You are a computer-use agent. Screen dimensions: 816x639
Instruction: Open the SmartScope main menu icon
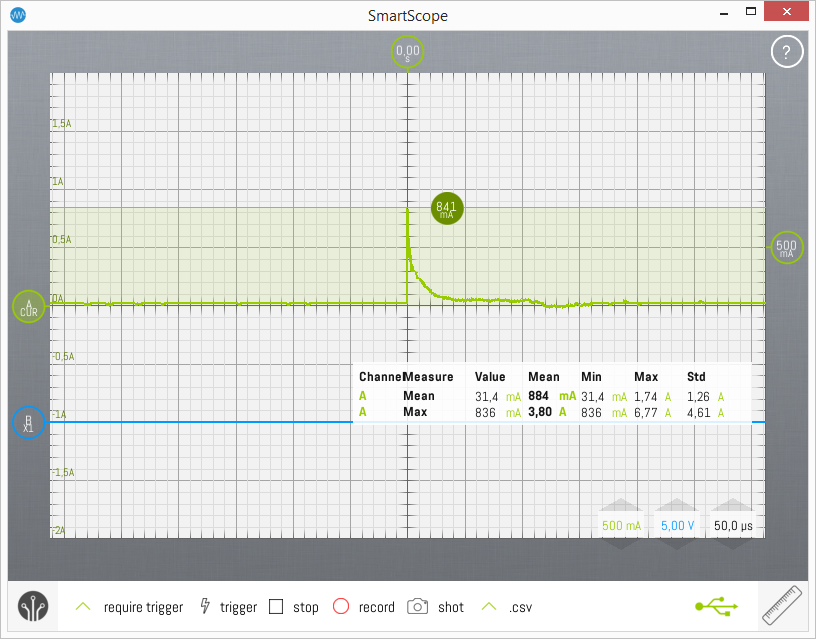coord(33,607)
